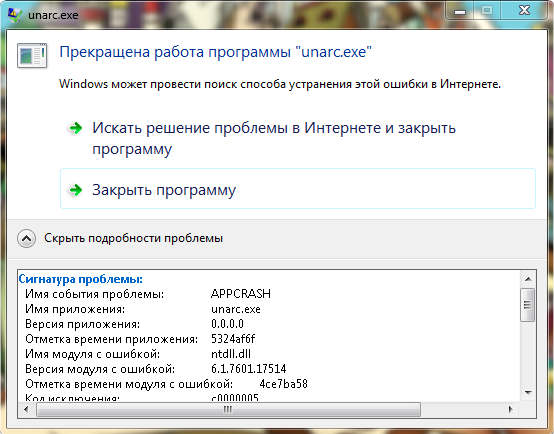Click the vertical scrollbar down arrow
The width and height of the screenshot is (554, 434).
tap(528, 392)
